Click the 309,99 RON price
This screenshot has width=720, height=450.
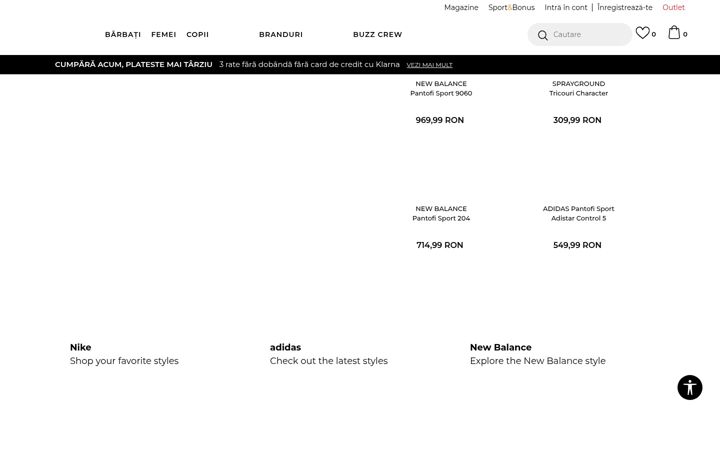point(577,120)
